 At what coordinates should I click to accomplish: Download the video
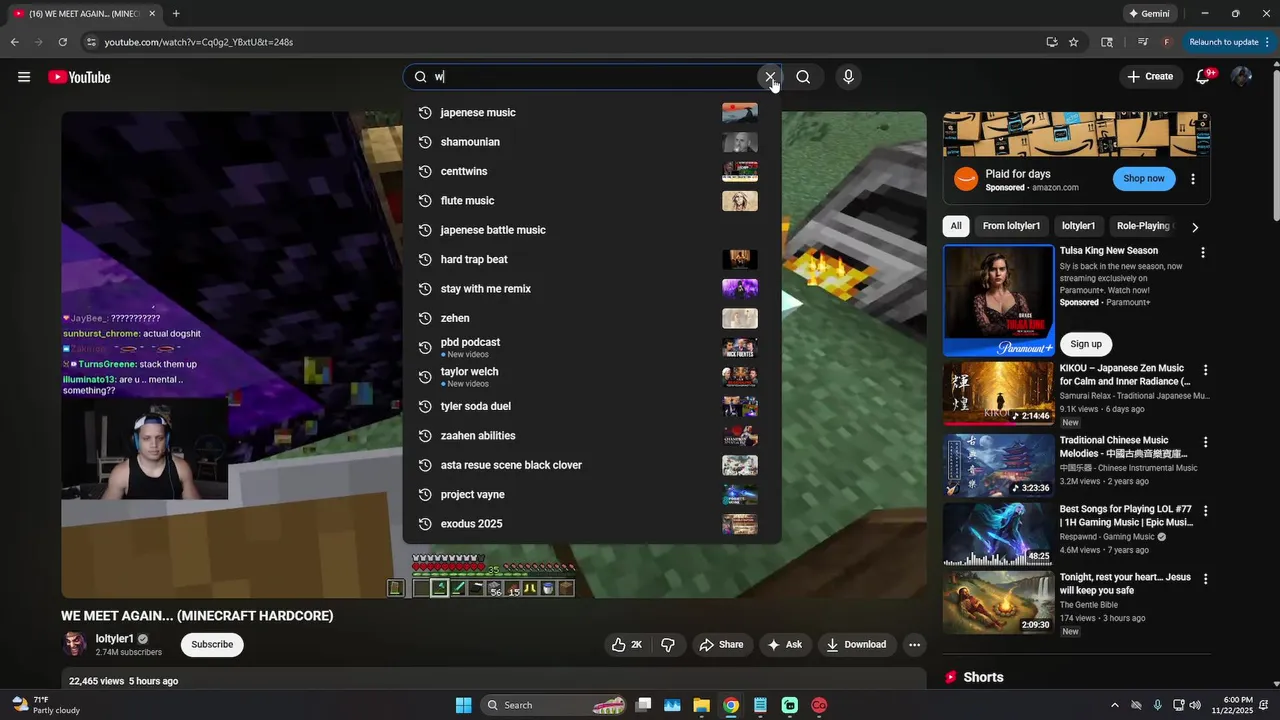pos(856,645)
